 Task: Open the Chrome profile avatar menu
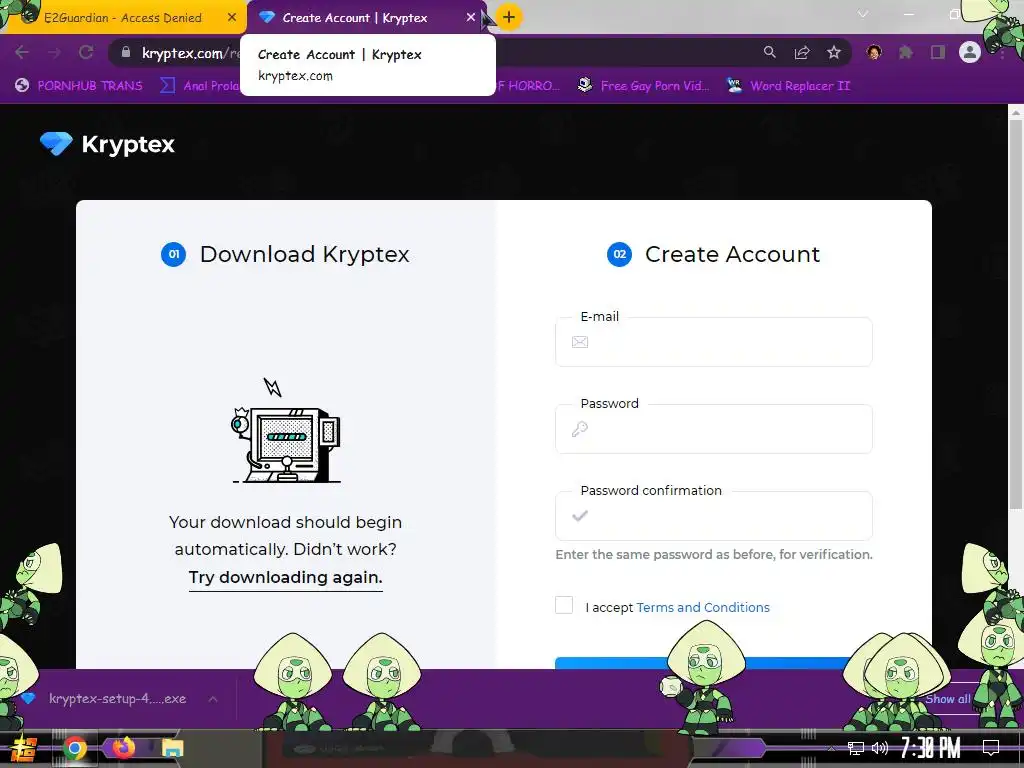[x=970, y=52]
